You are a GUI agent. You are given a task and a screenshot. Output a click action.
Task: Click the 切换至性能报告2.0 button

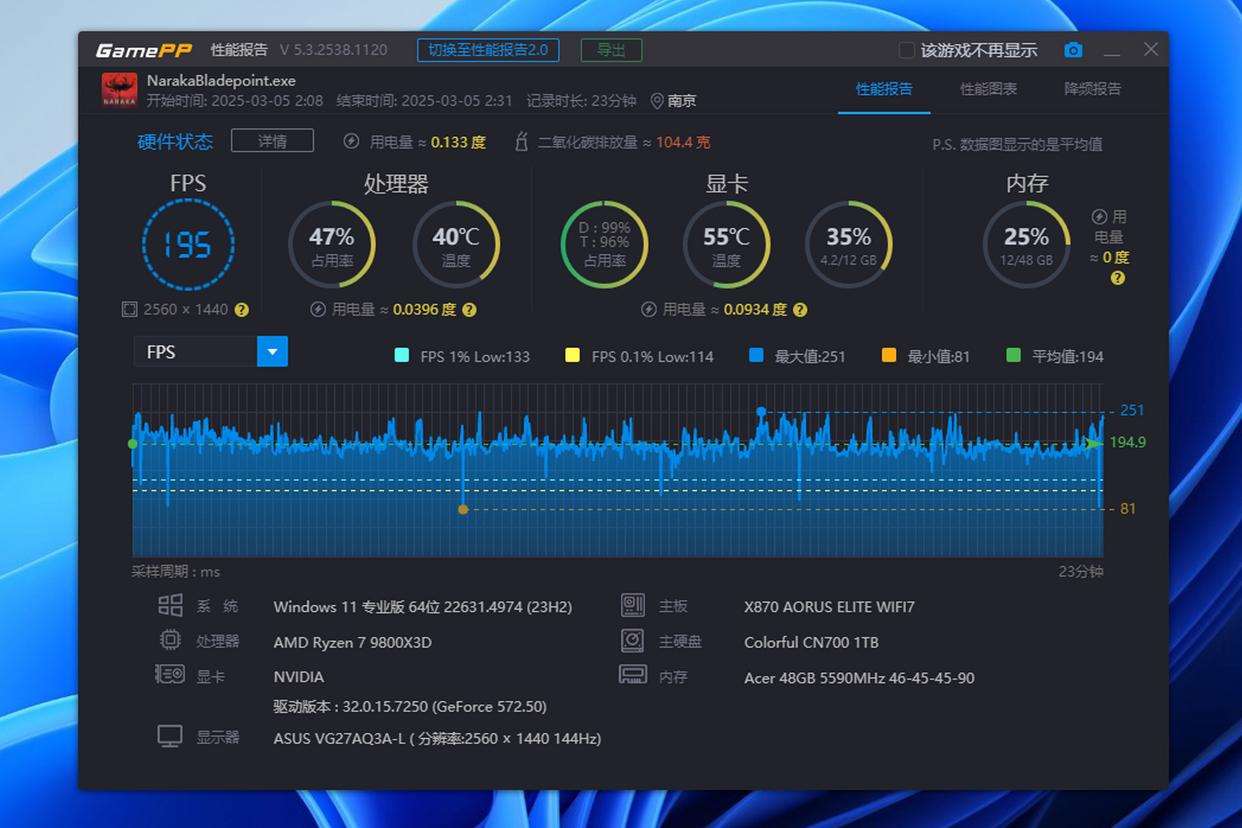[488, 50]
